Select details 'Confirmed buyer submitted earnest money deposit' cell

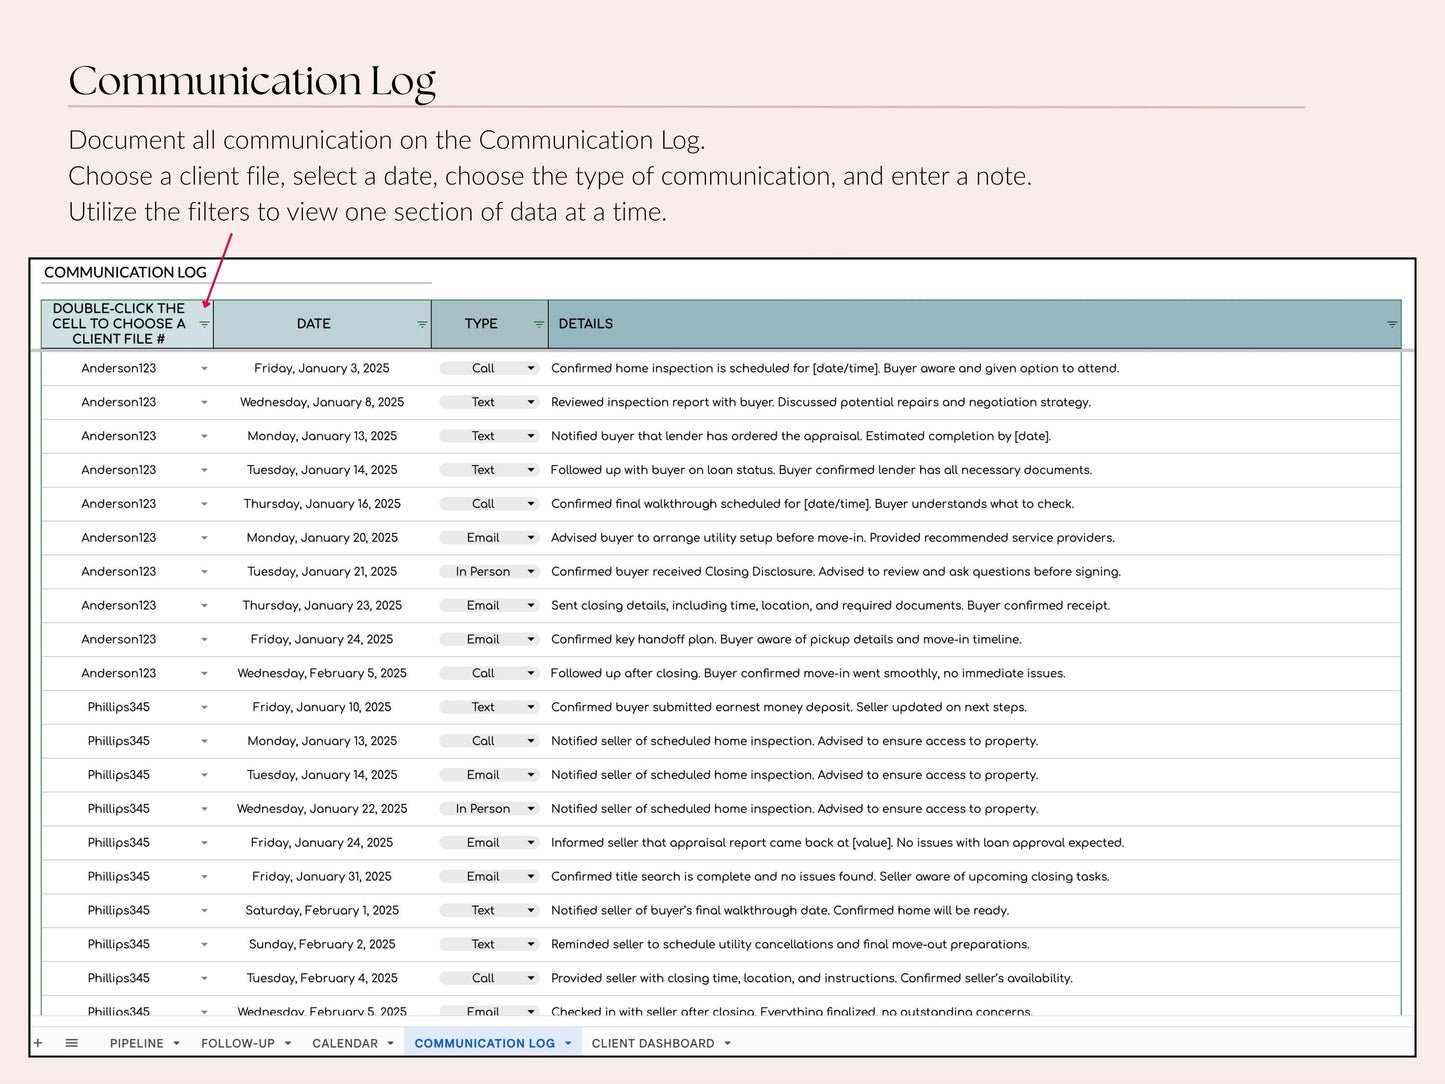tap(974, 707)
